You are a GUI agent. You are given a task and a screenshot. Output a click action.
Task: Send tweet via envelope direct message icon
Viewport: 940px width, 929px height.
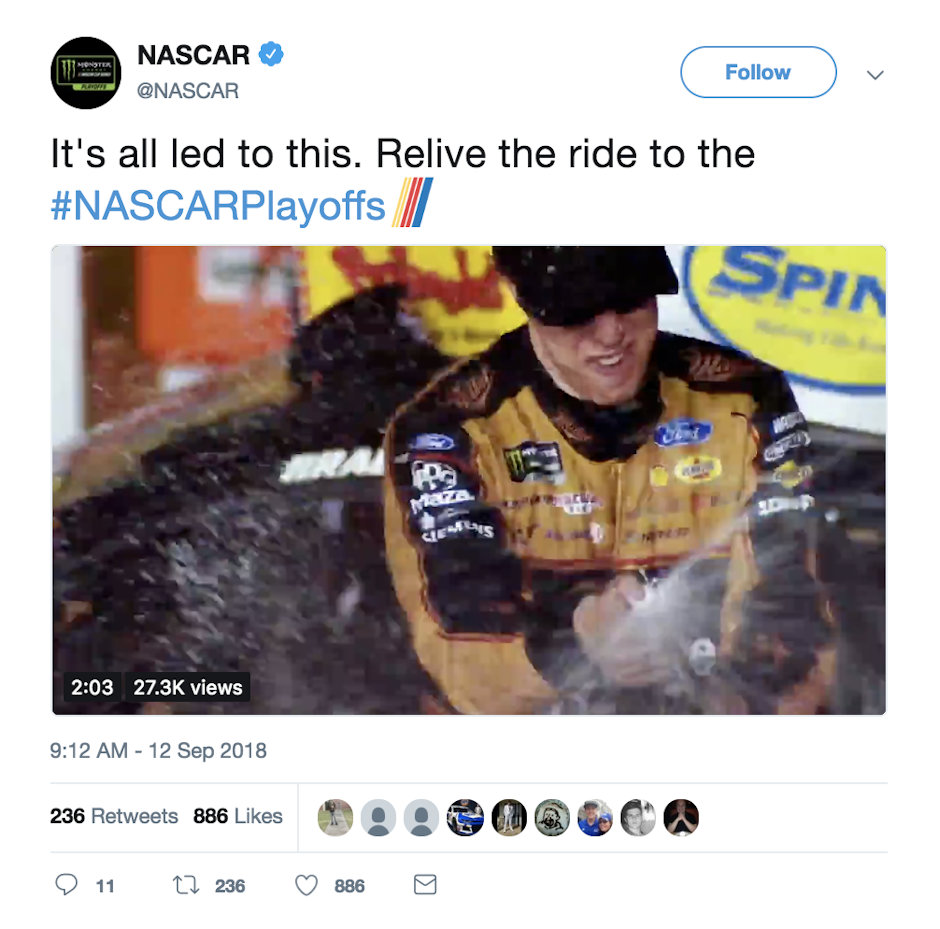[425, 885]
